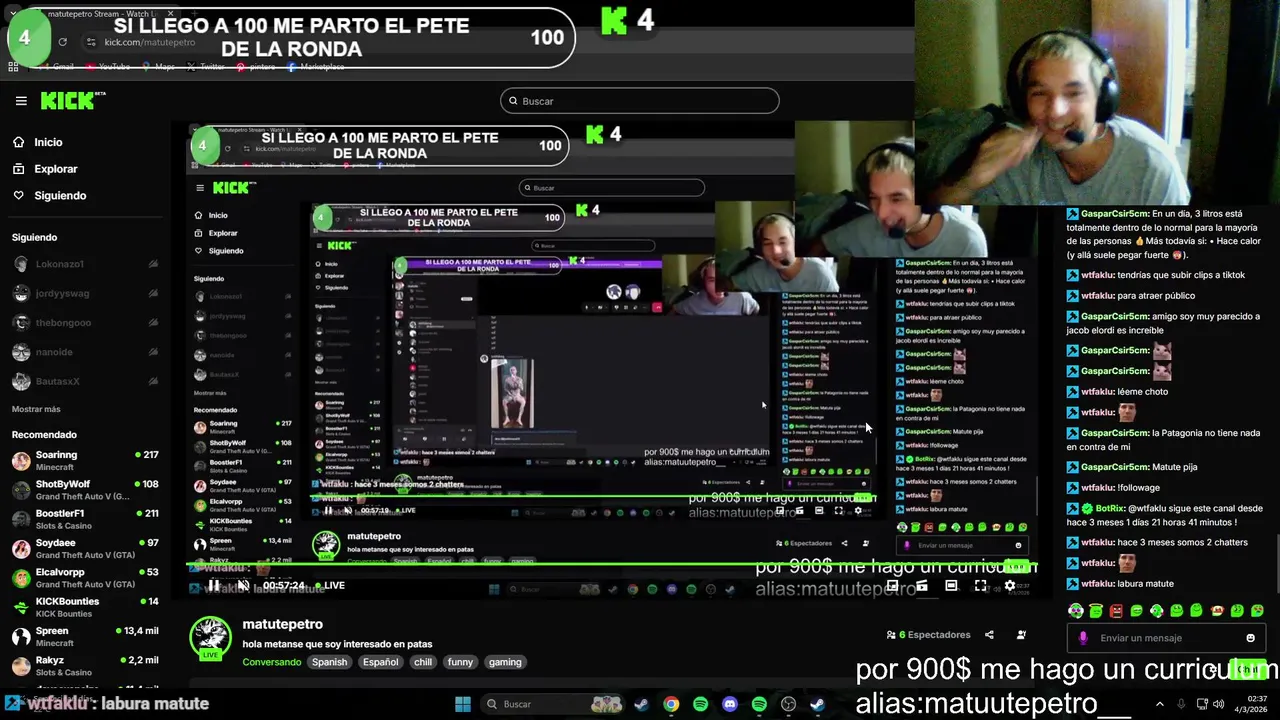Viewport: 1280px width, 720px height.
Task: Switch the player to fullscreen
Action: click(x=980, y=586)
